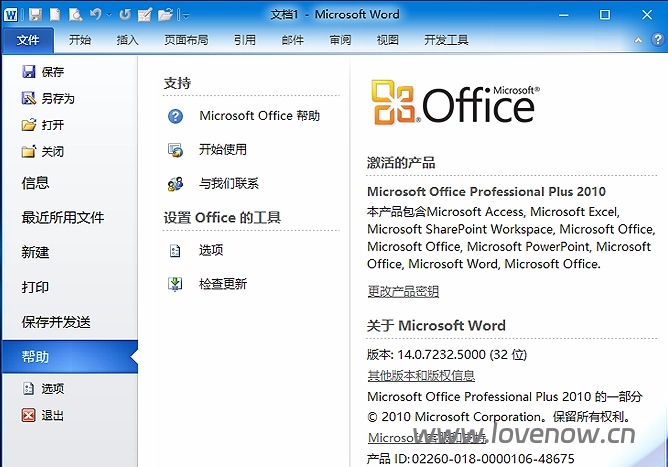The height and width of the screenshot is (467, 668).
Task: Open the 审阅 tab
Action: pos(340,40)
